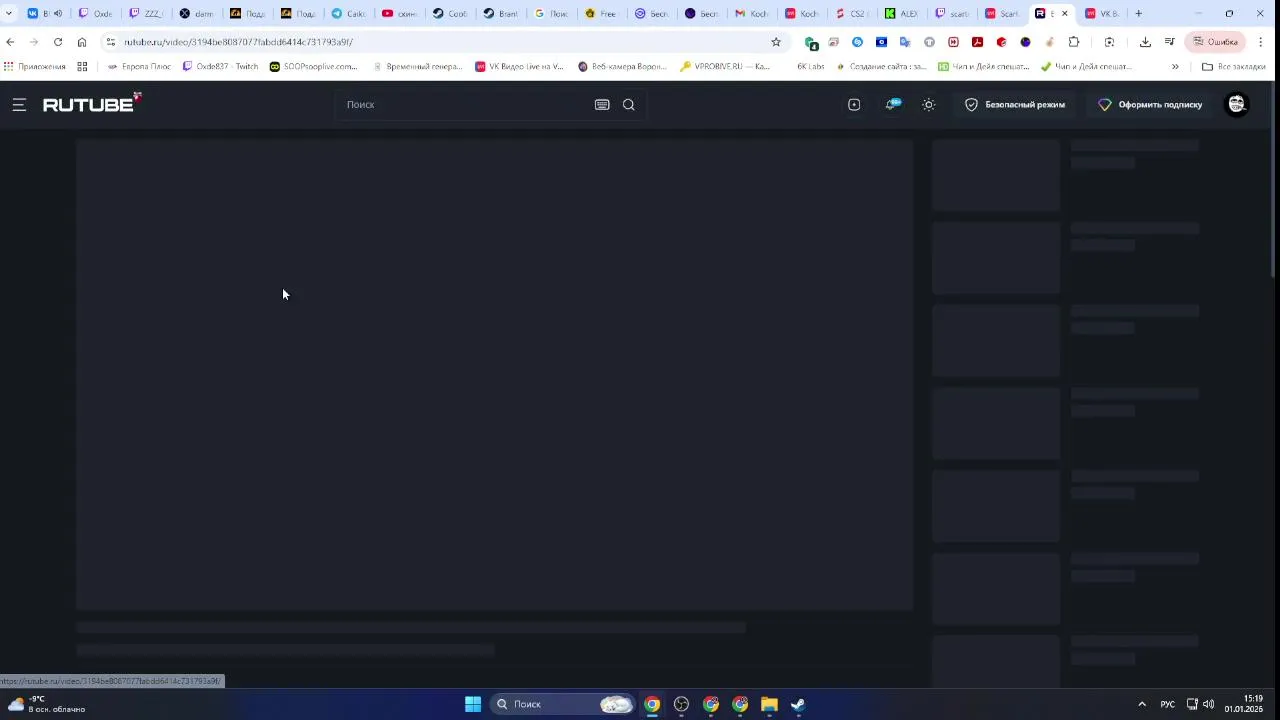Open the volume speaker tray icon

1208,704
